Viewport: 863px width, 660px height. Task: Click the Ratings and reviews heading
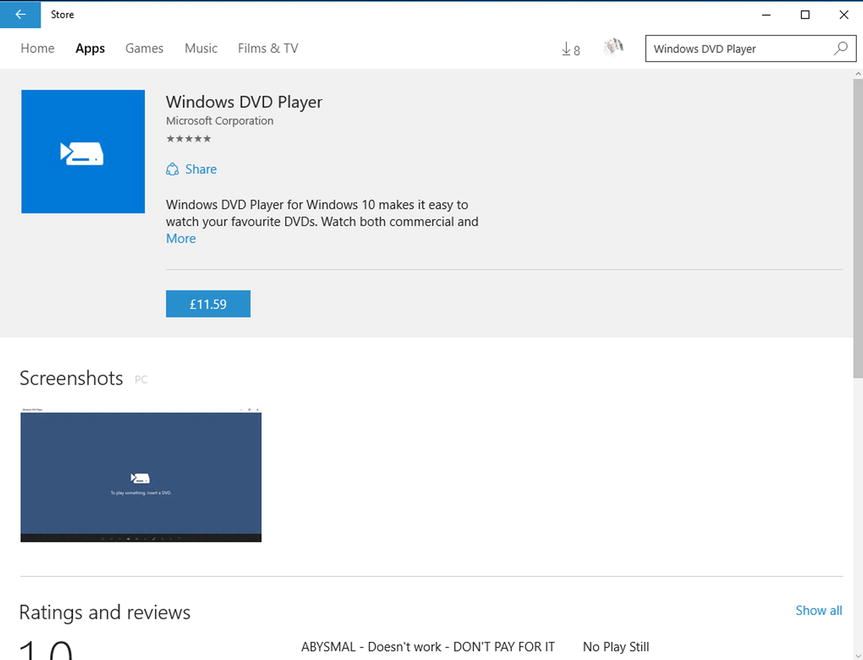click(105, 612)
